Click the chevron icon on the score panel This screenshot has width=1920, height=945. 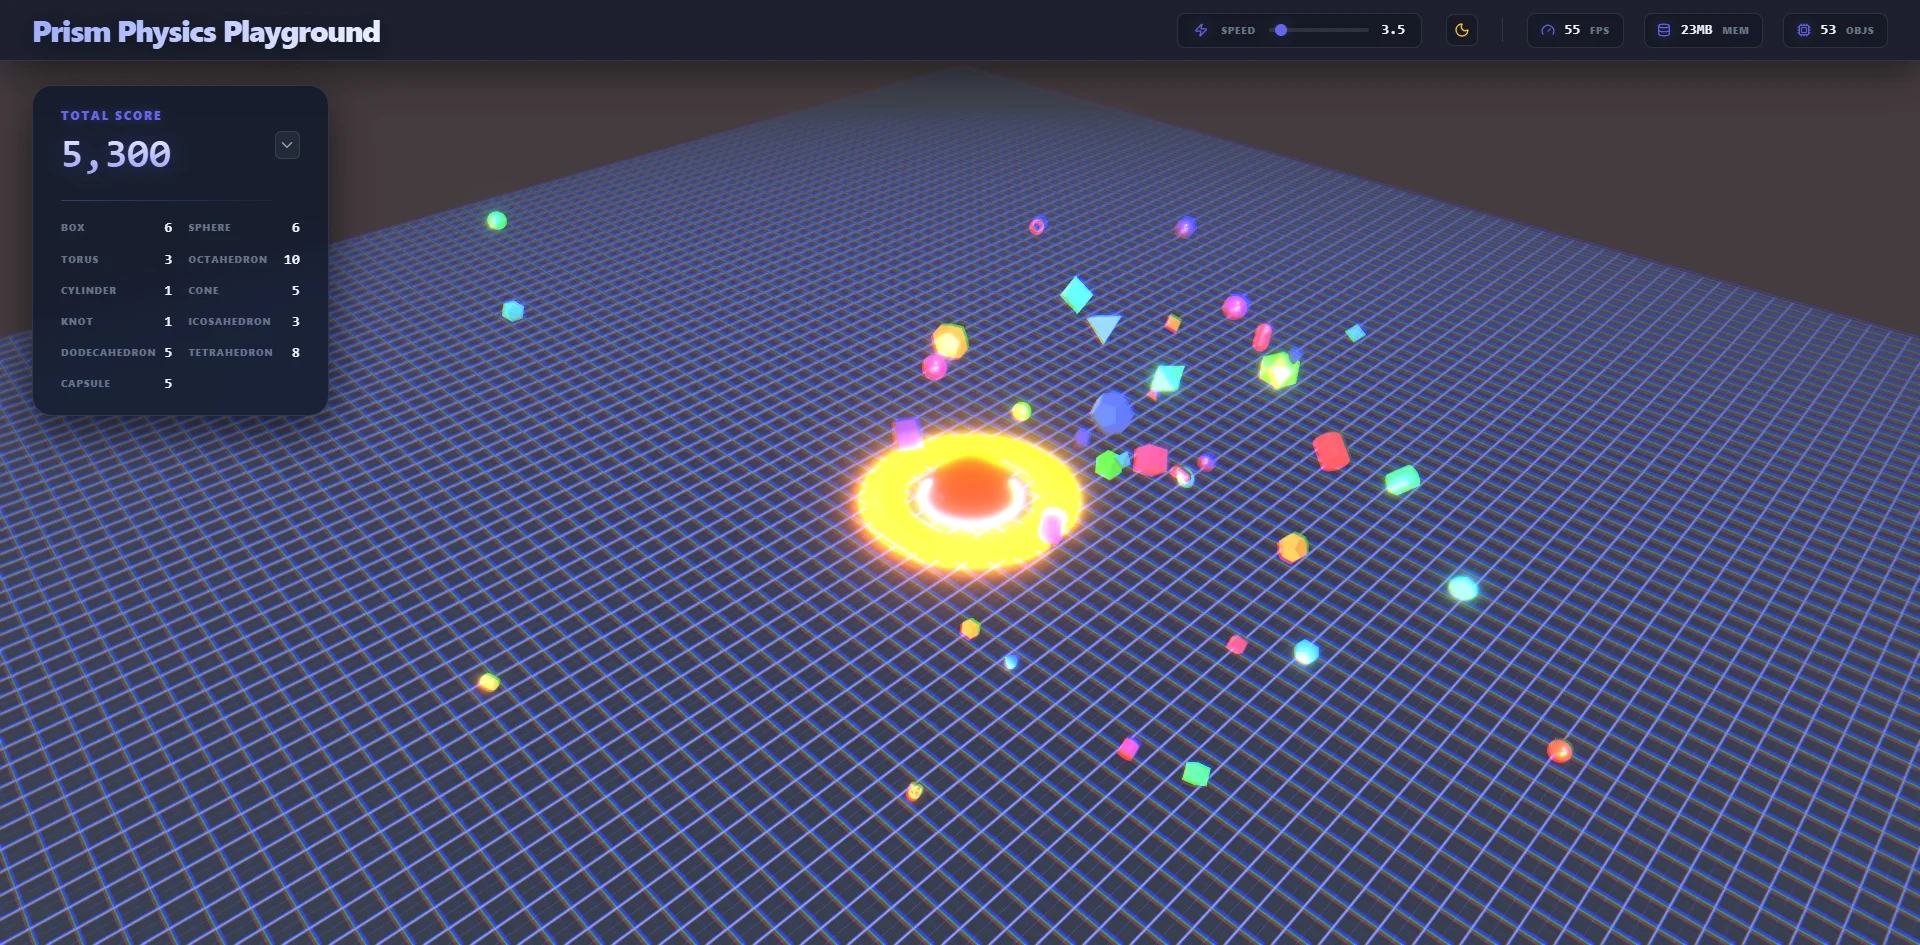pos(287,145)
